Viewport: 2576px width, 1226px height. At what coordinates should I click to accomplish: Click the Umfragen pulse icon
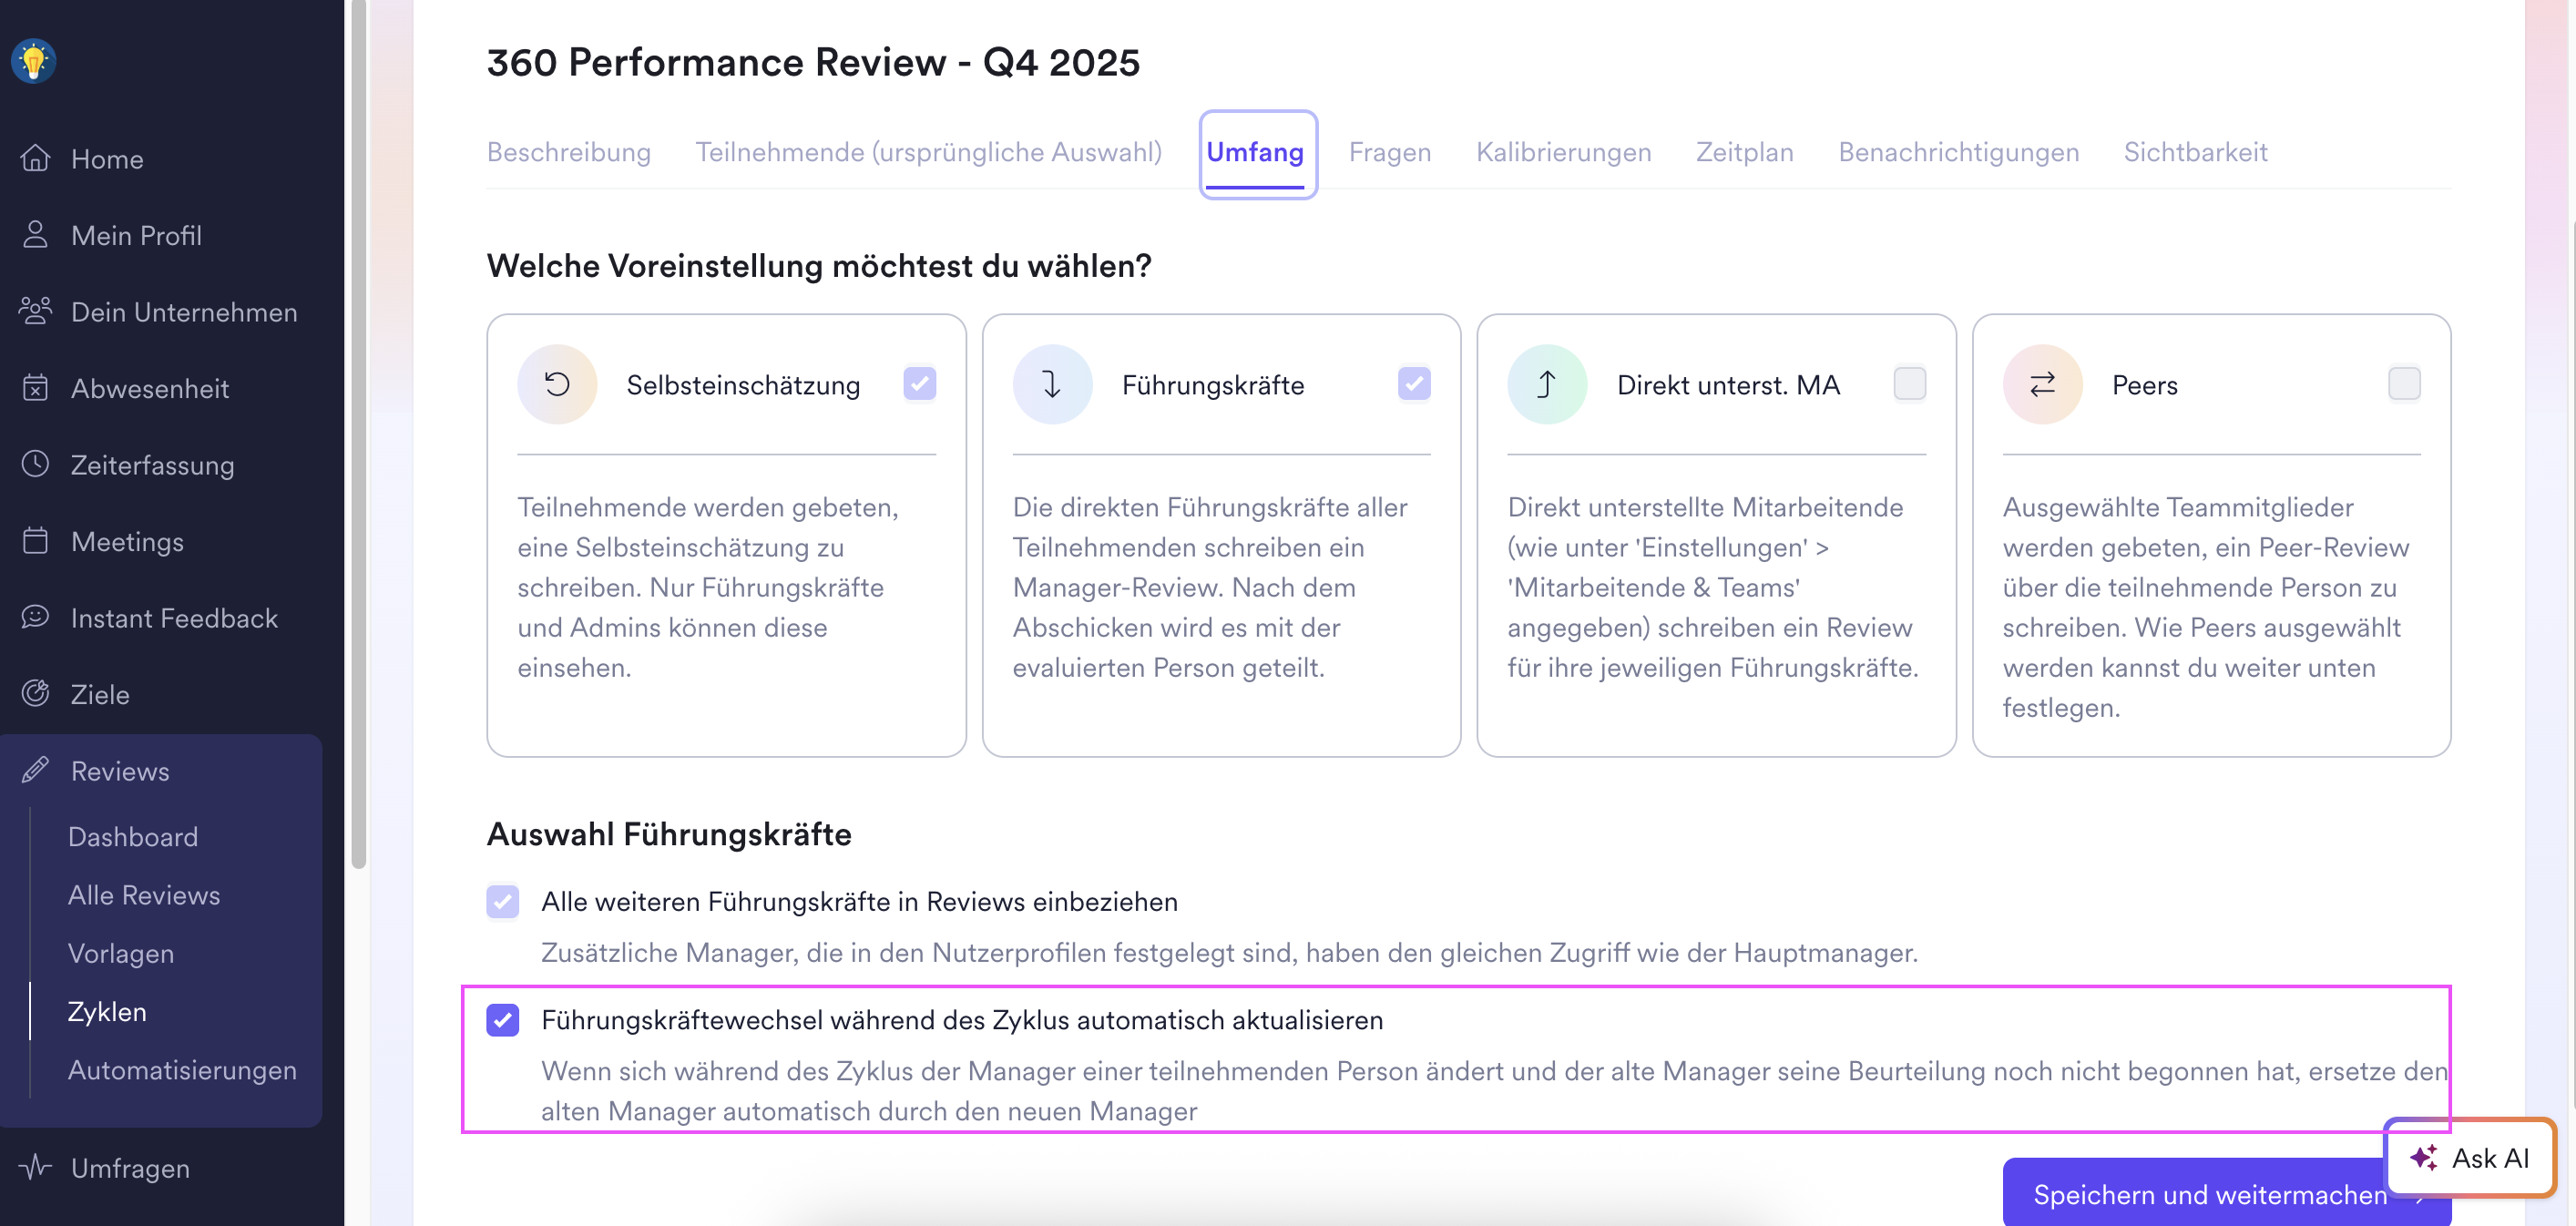tap(35, 1167)
